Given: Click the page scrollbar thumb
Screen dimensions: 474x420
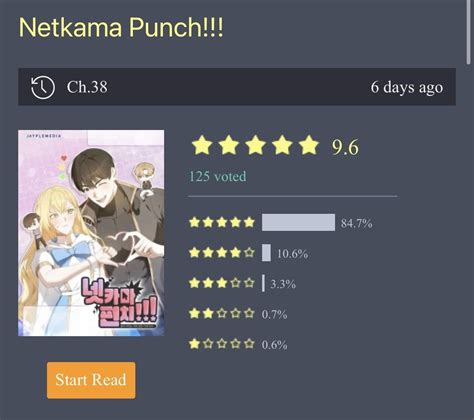Looking at the screenshot, I should [468, 32].
